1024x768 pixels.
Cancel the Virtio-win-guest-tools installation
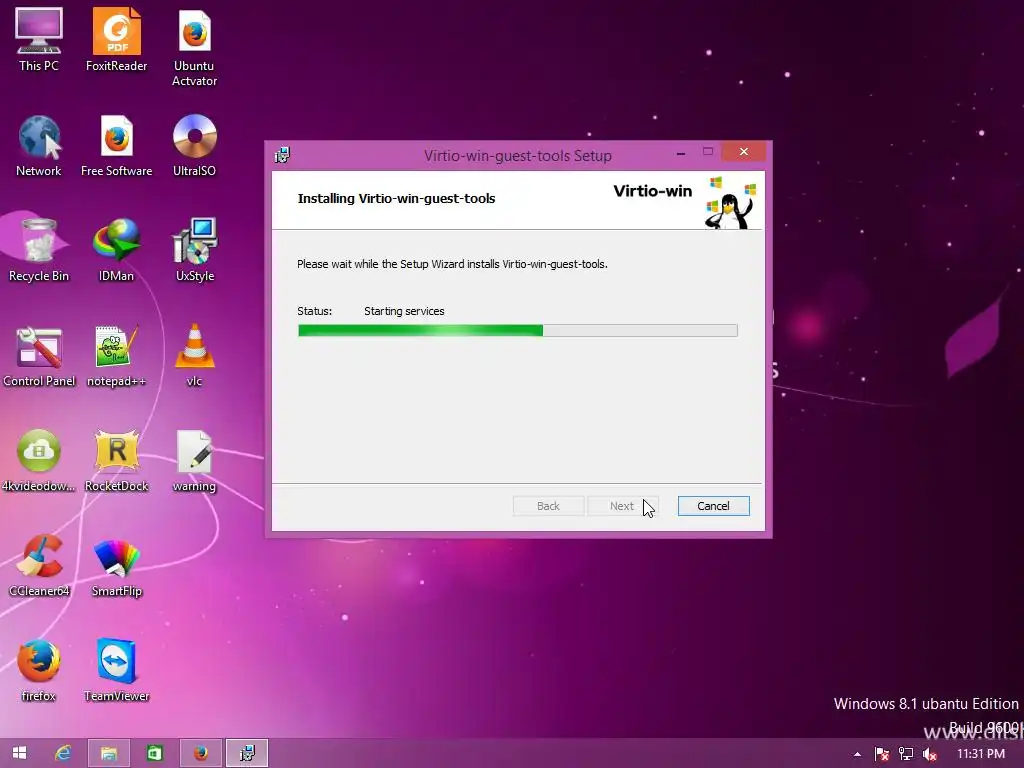click(x=713, y=506)
